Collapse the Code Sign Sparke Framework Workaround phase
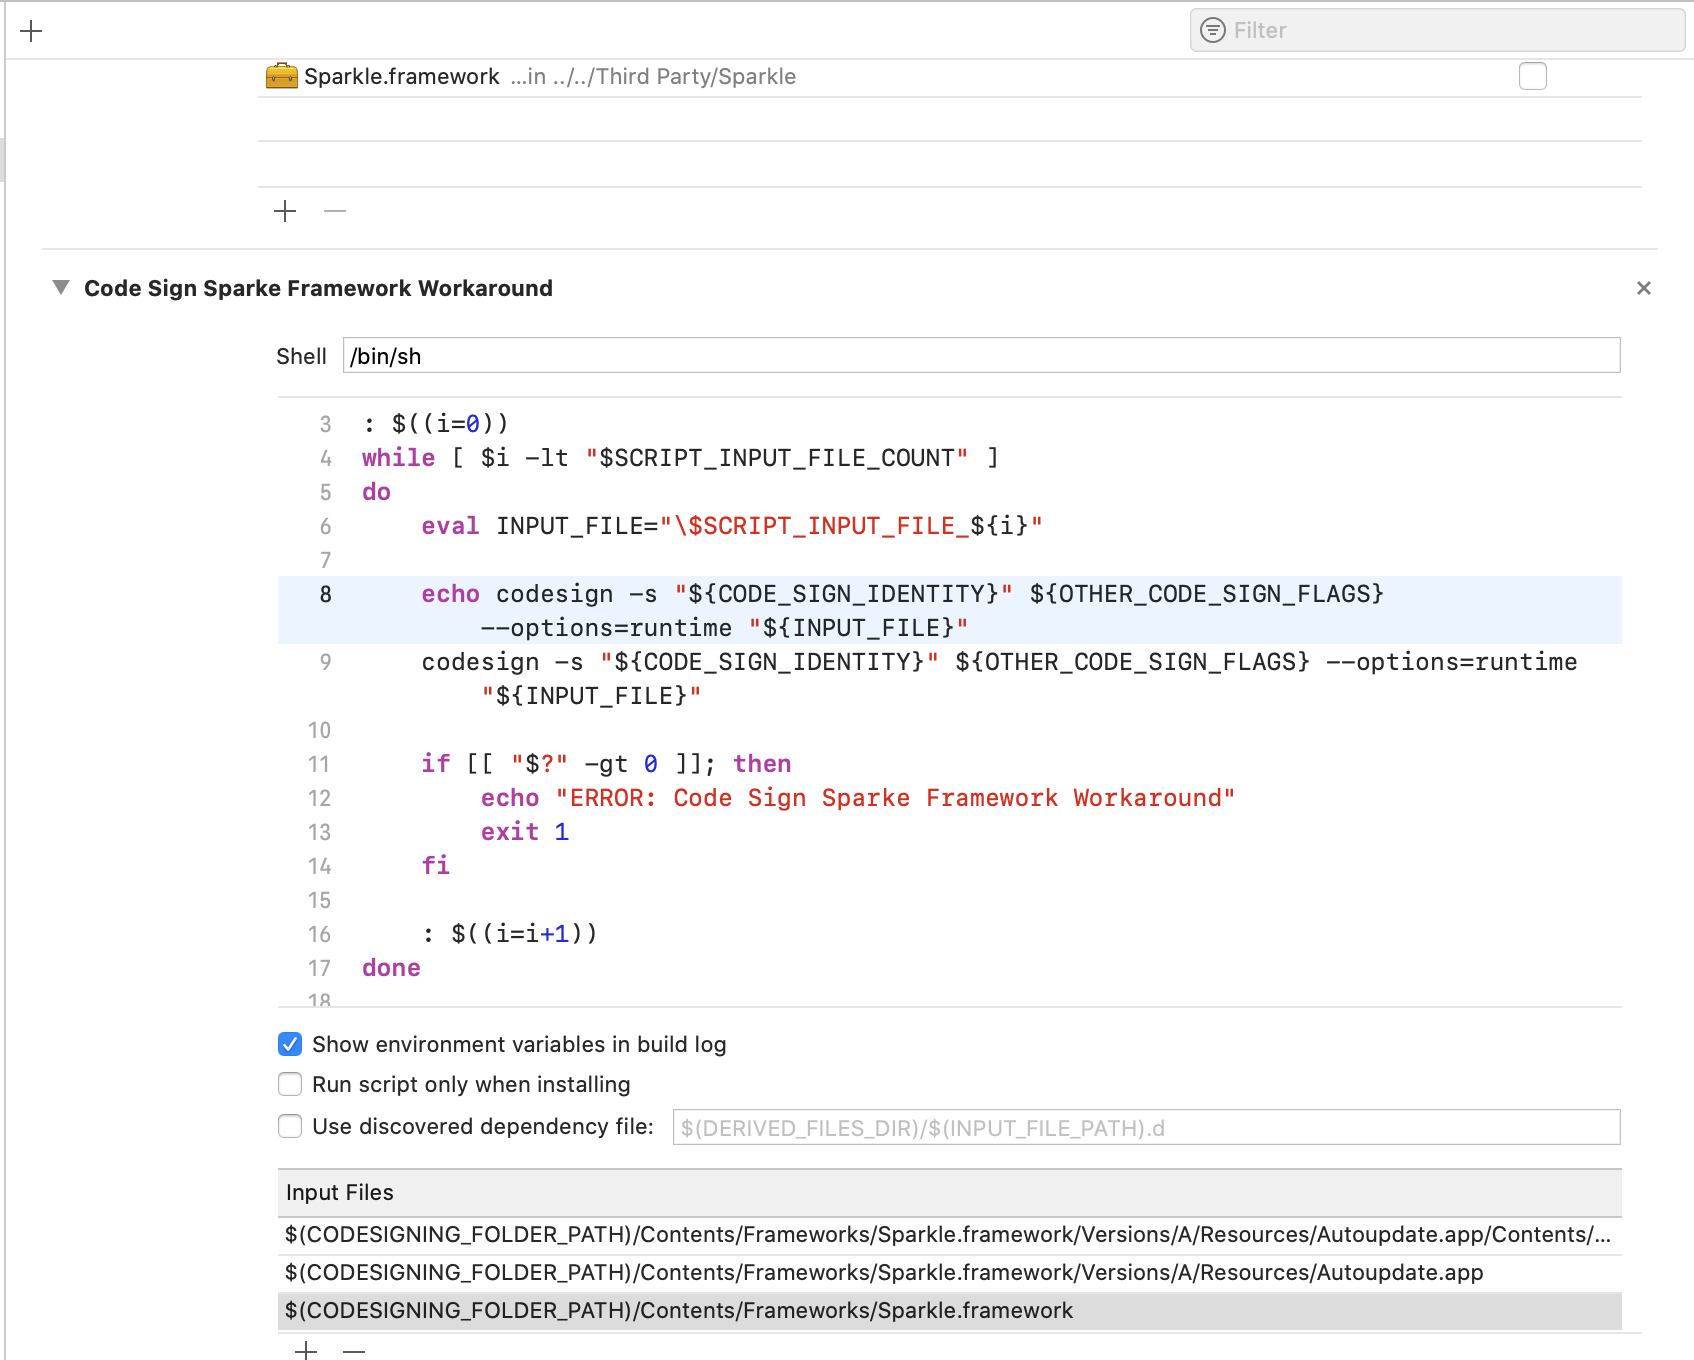The height and width of the screenshot is (1360, 1694). (x=59, y=288)
